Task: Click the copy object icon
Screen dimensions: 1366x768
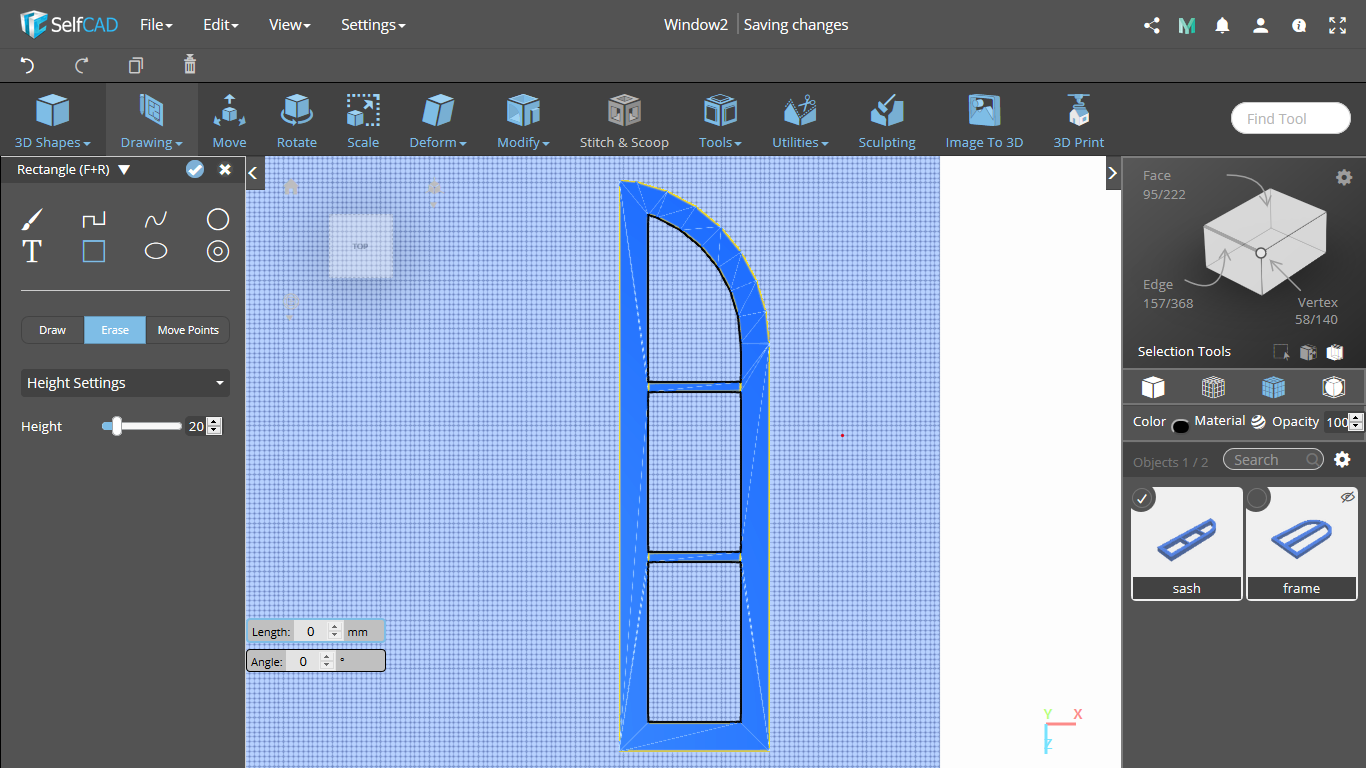Action: click(x=136, y=66)
